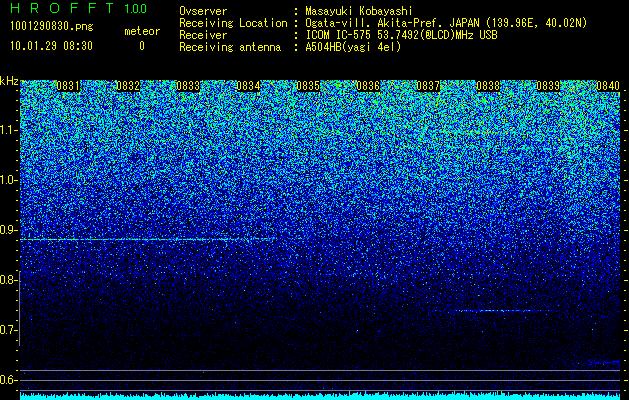Click the 0.6 frequency axis label
The width and height of the screenshot is (629, 400).
coord(9,380)
